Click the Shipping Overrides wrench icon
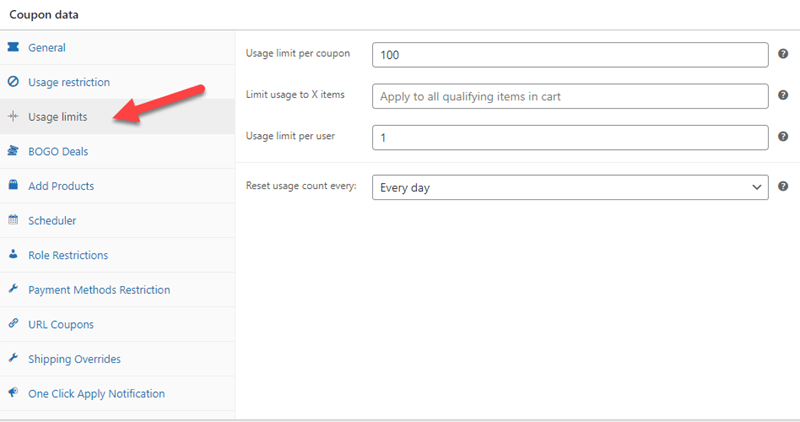Image resolution: width=800 pixels, height=422 pixels. coord(13,358)
